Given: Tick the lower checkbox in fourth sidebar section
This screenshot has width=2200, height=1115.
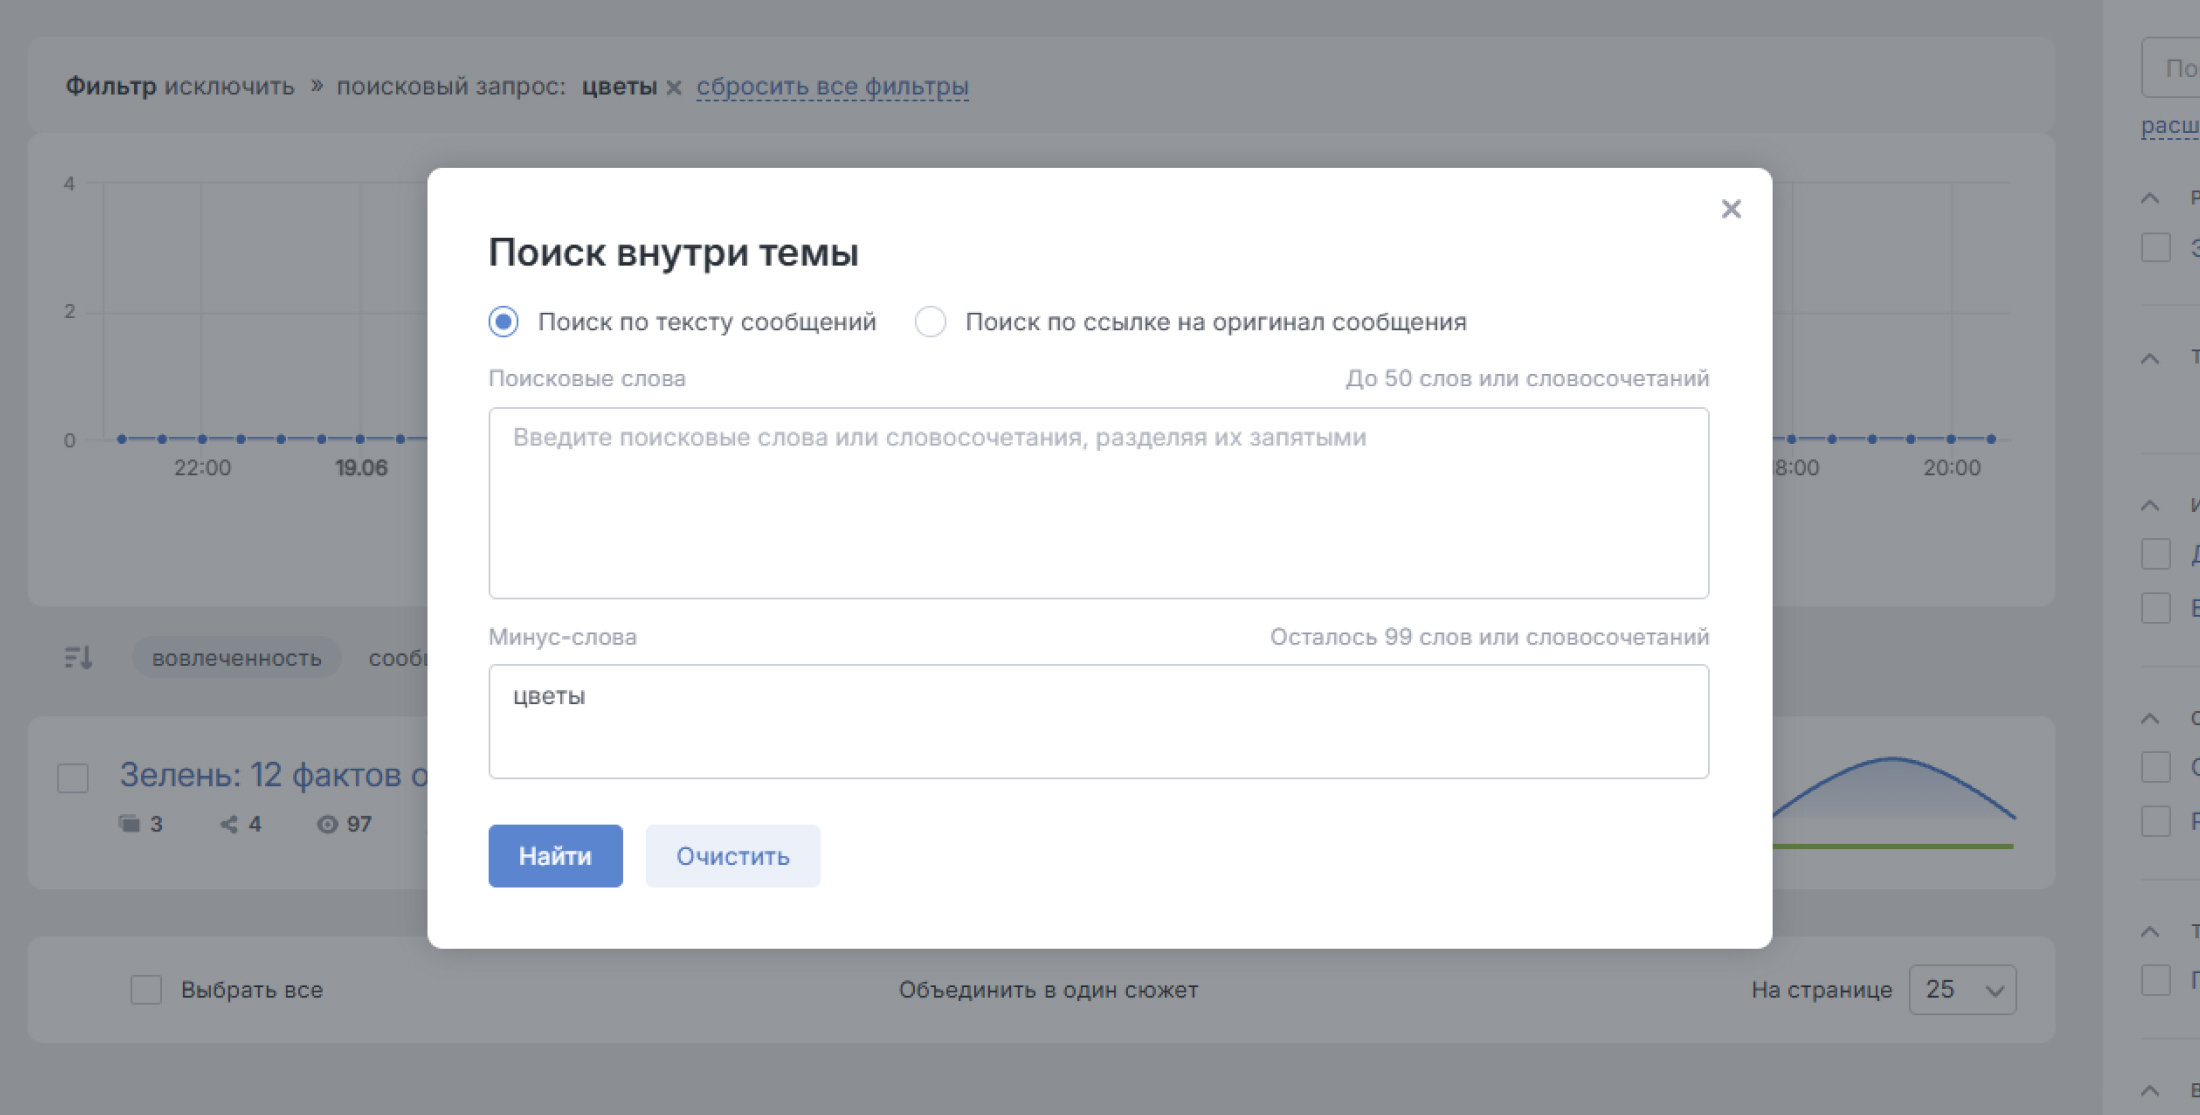Looking at the screenshot, I should pyautogui.click(x=2156, y=821).
